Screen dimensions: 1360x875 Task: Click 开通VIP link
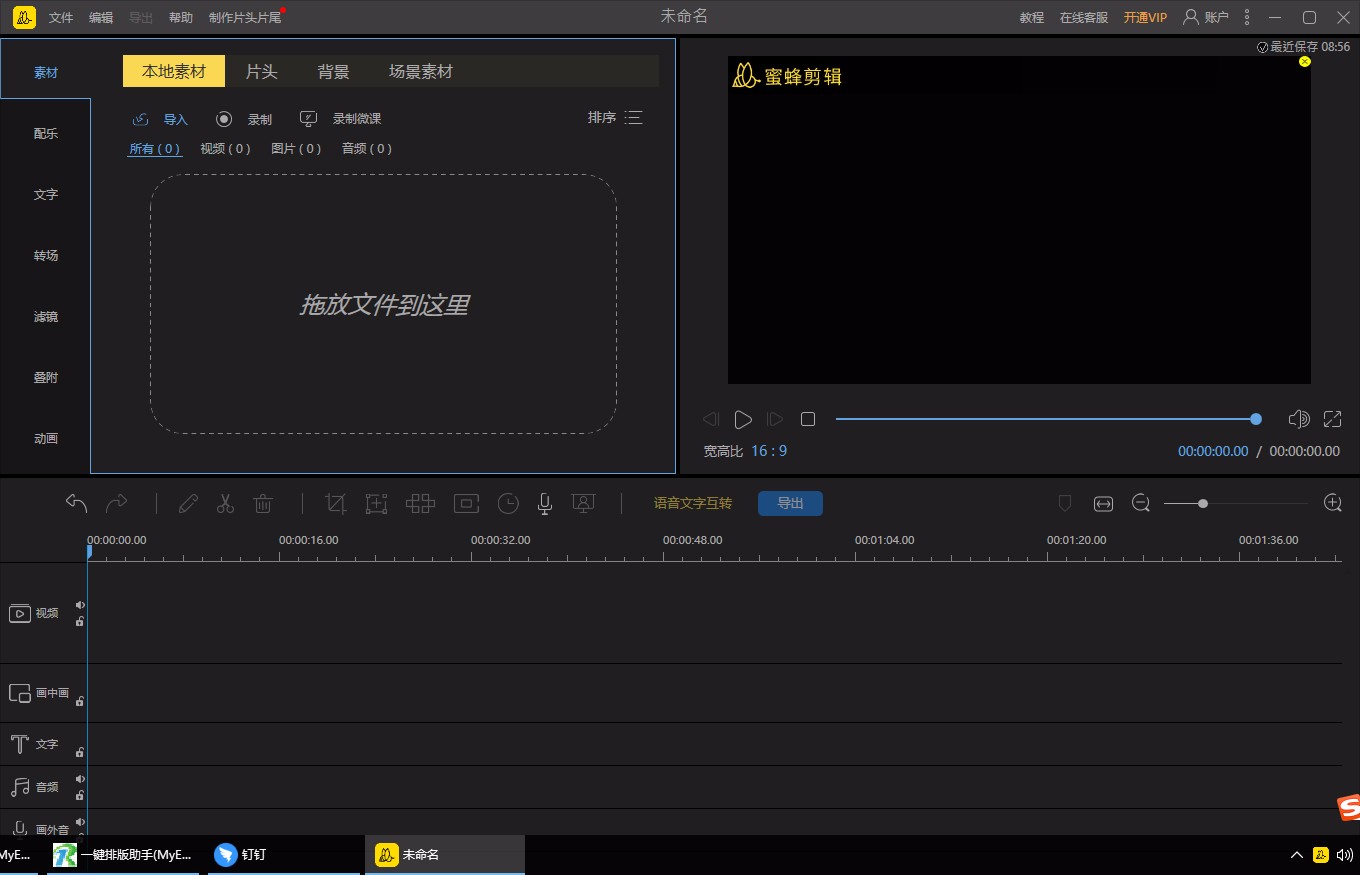coord(1145,18)
